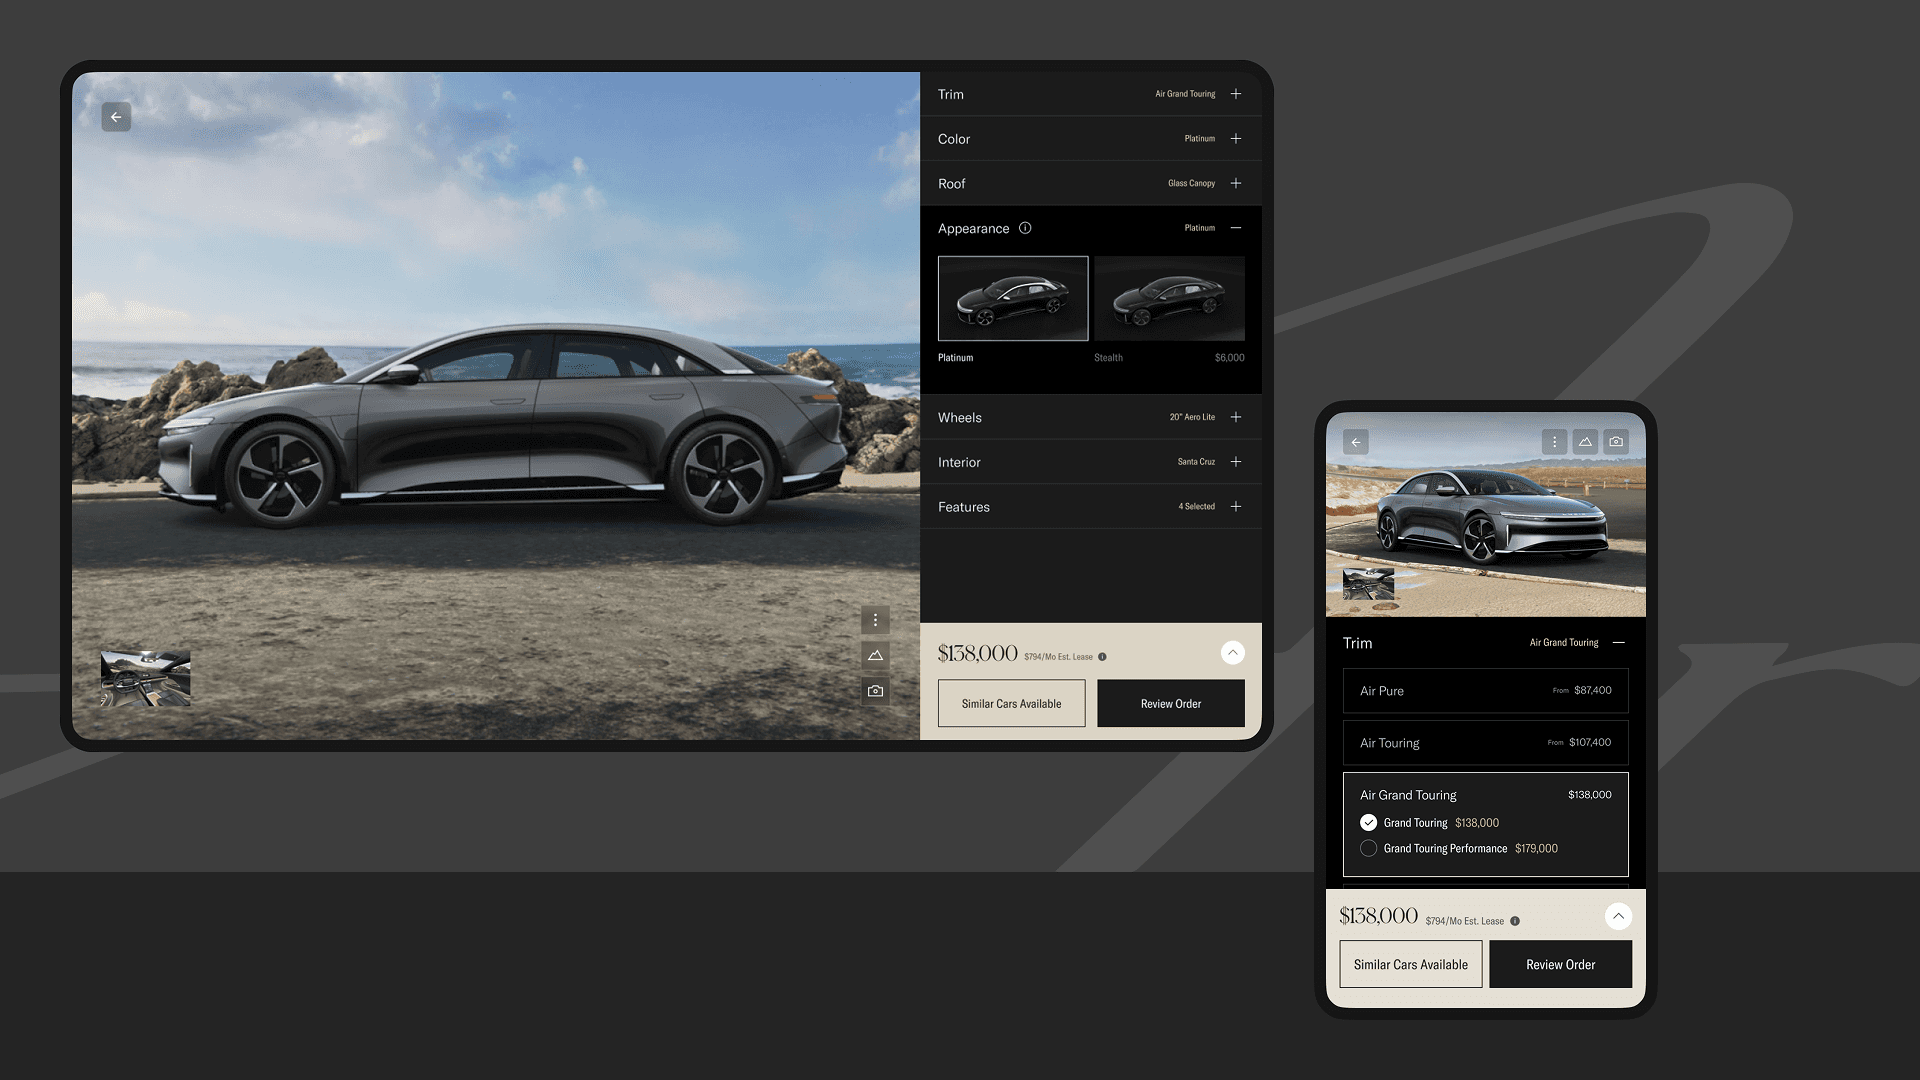Click Similar Cars Available on phone

coord(1410,964)
